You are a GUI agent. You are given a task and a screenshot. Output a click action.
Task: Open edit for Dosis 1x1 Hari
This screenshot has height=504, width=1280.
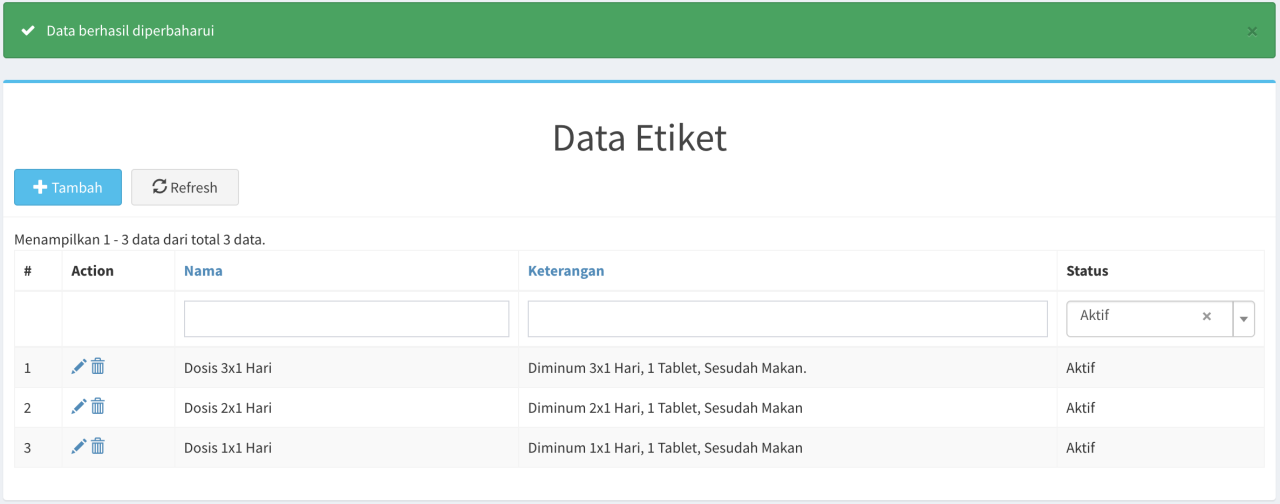coord(79,447)
